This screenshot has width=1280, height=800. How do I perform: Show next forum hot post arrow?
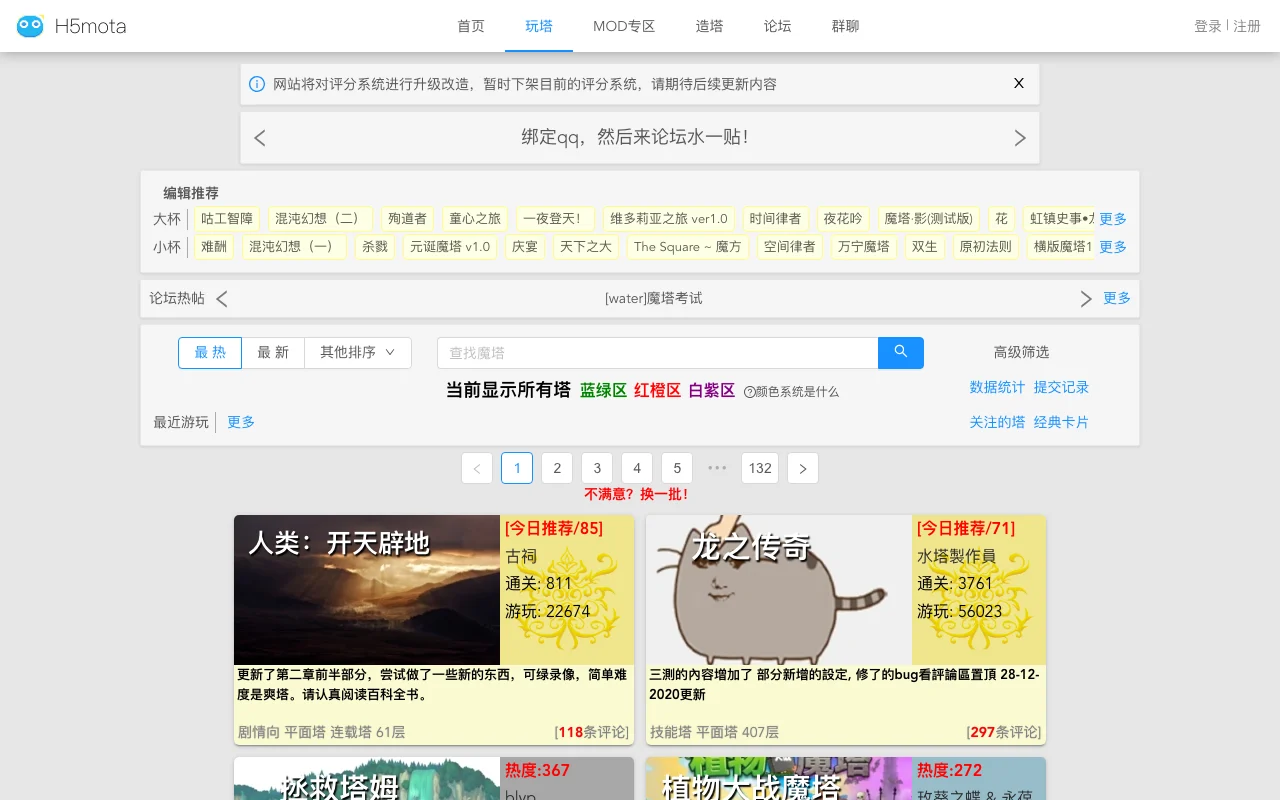pos(1086,298)
